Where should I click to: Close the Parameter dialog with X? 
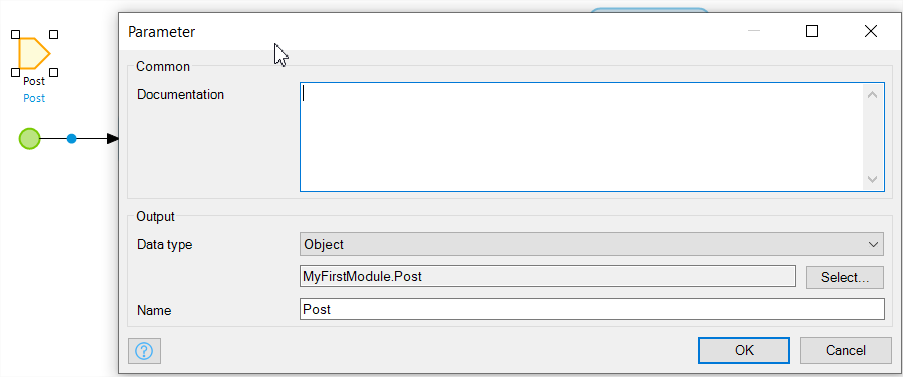click(871, 31)
